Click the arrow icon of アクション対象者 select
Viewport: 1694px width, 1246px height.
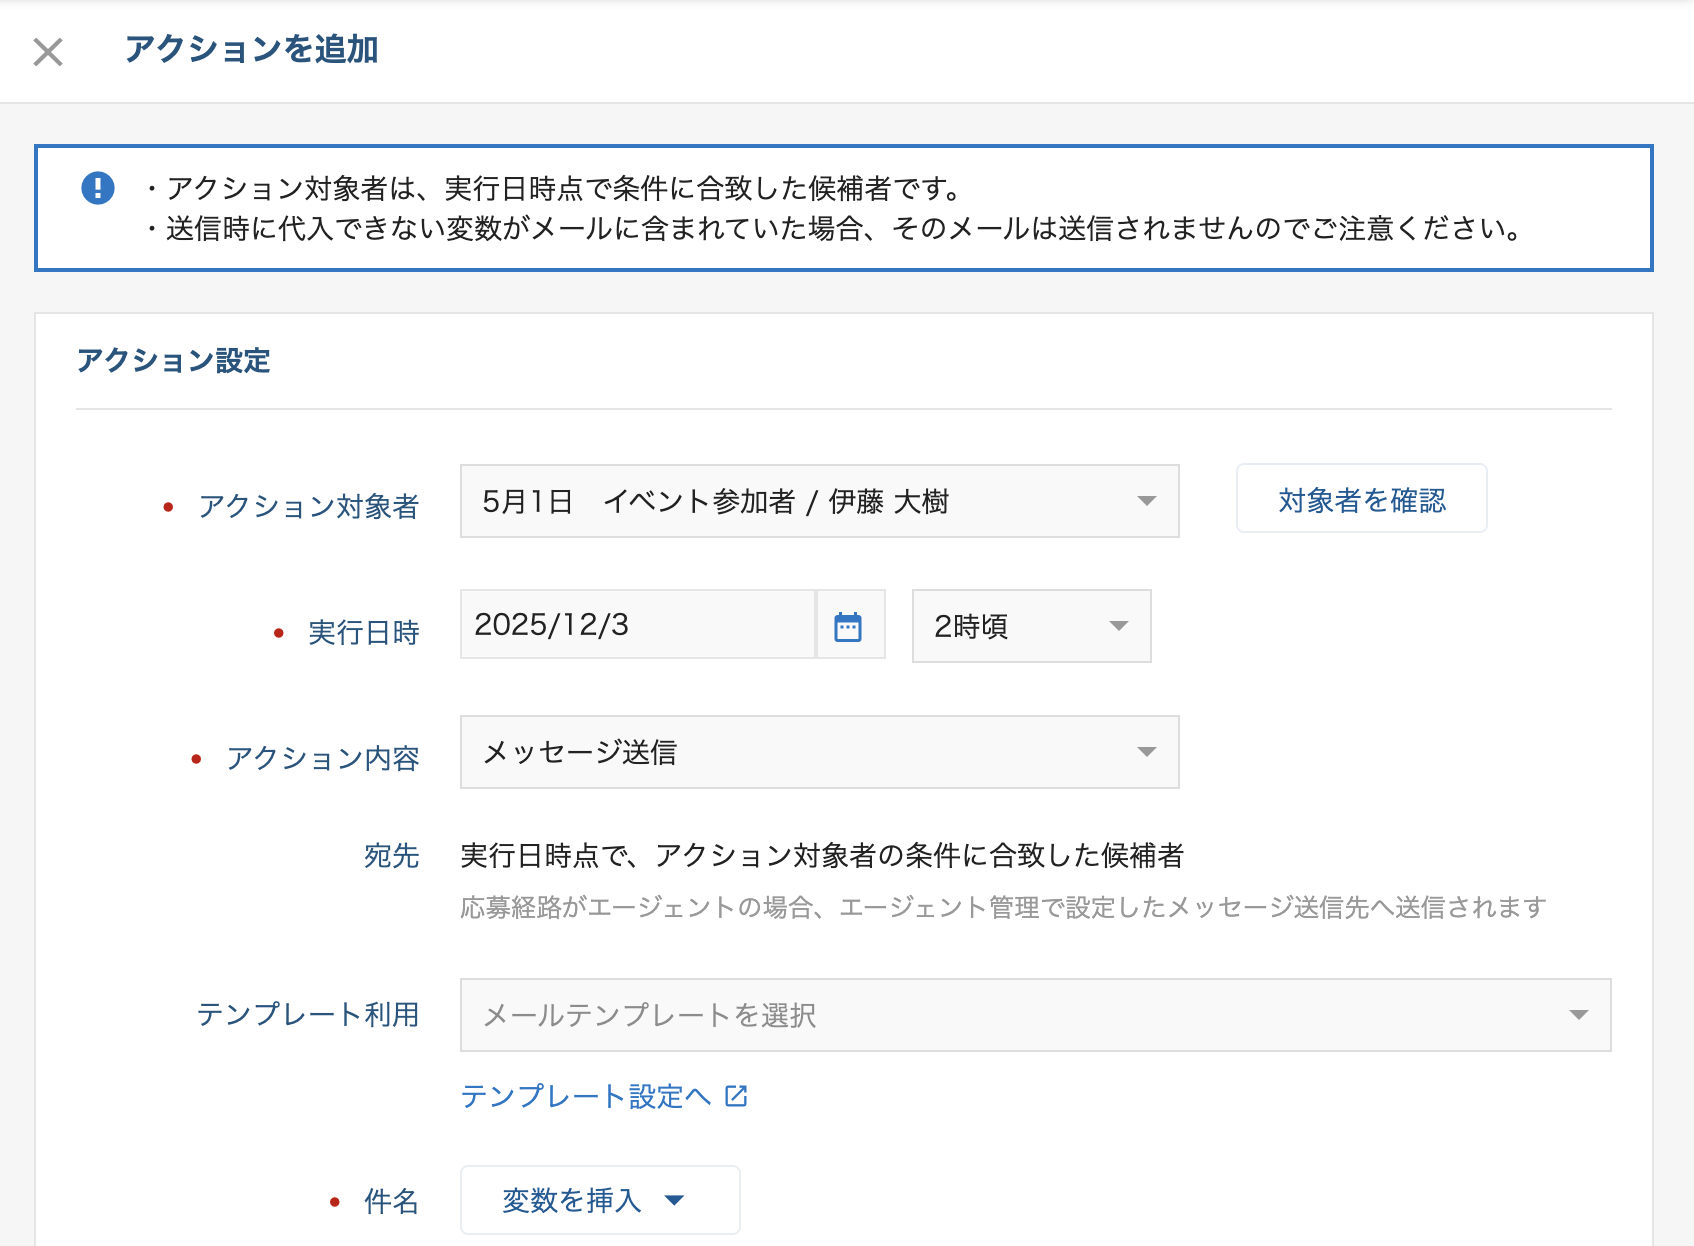tap(1146, 501)
